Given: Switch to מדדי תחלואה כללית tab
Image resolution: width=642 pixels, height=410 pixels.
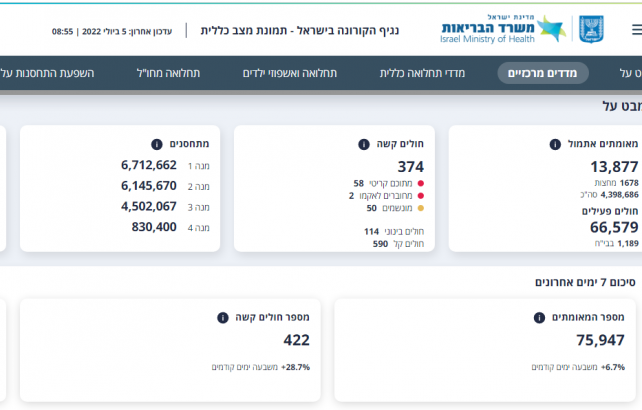Looking at the screenshot, I should point(420,73).
